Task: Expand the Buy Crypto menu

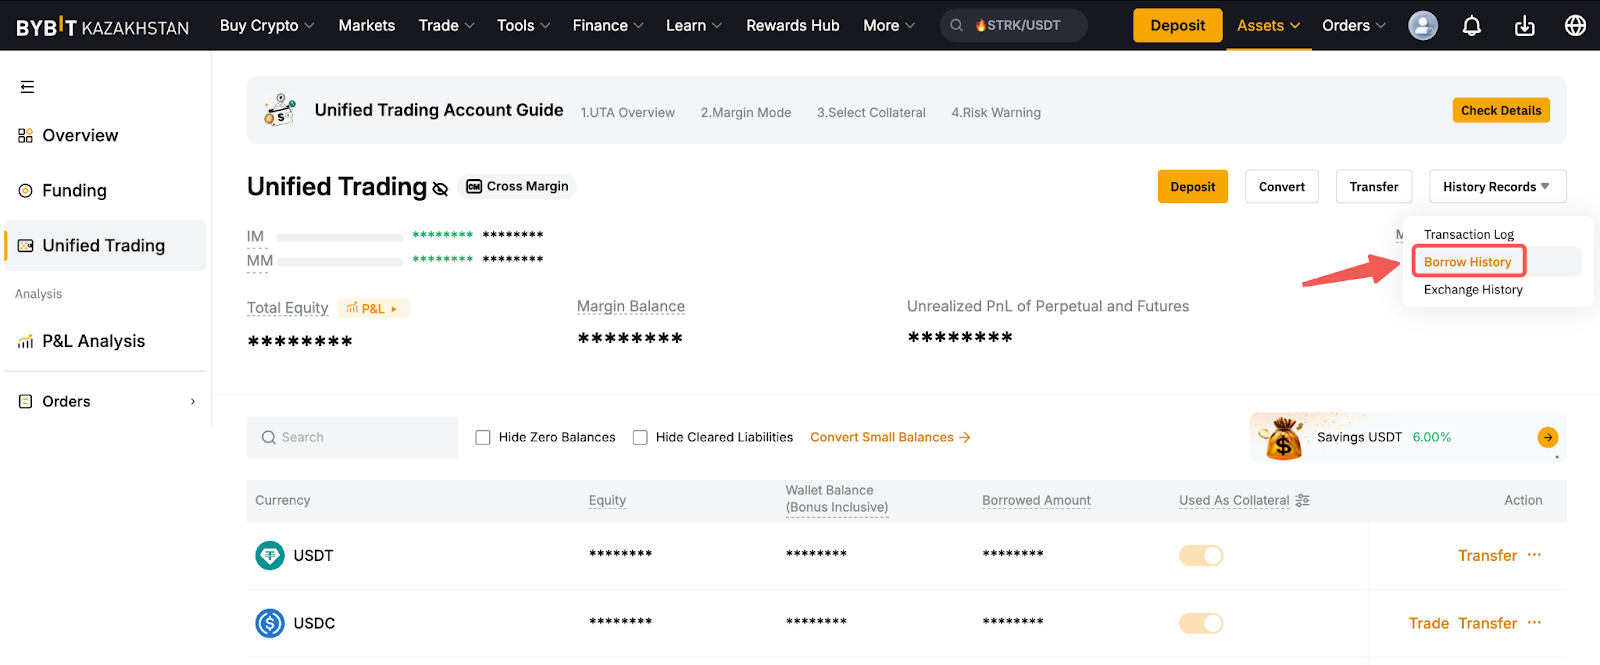Action: click(267, 26)
